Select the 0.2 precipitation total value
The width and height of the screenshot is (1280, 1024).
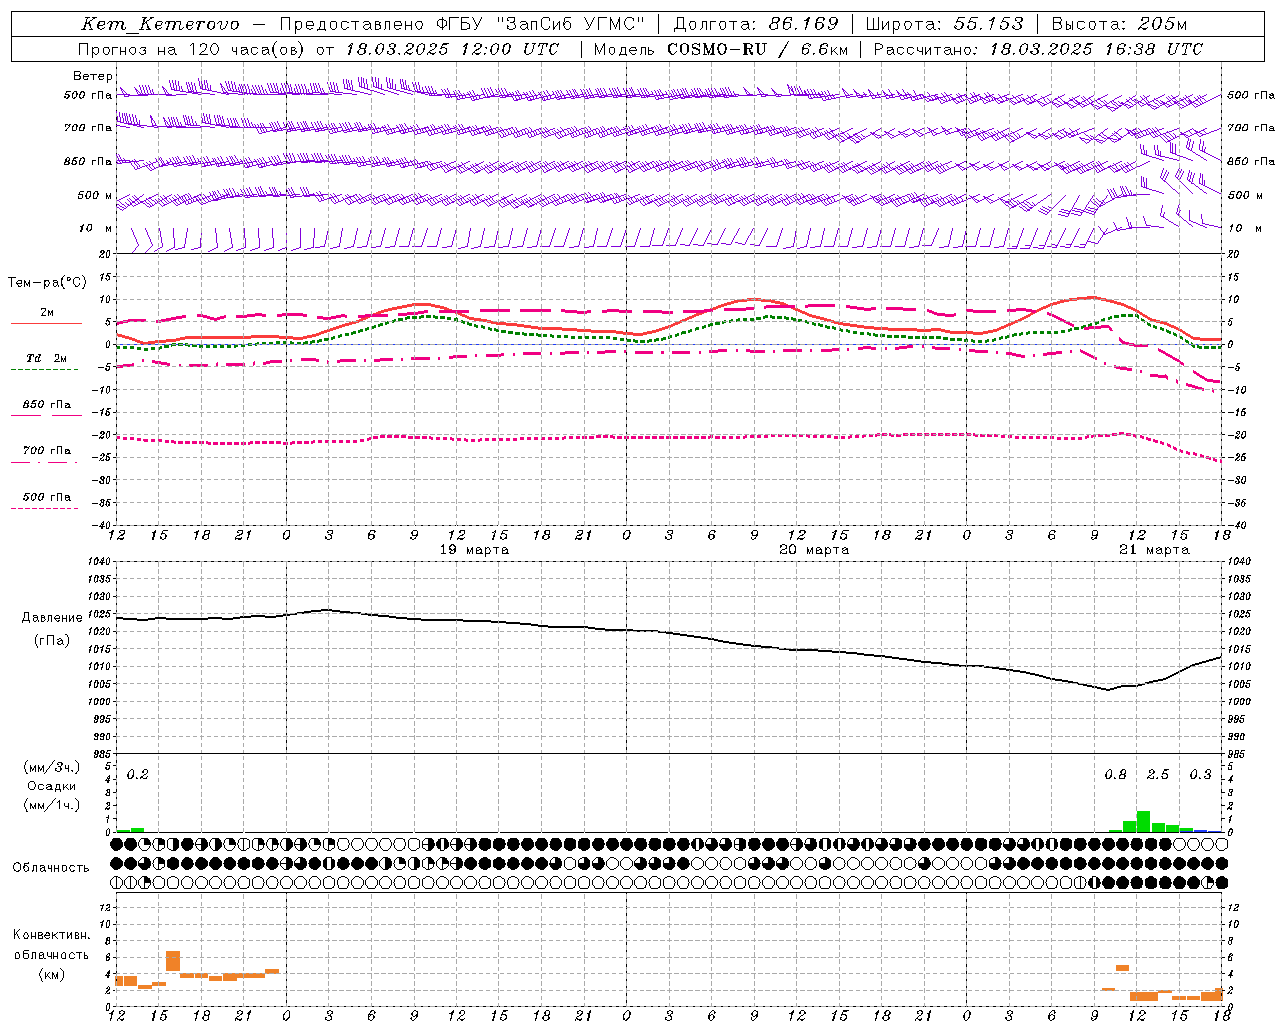click(137, 774)
